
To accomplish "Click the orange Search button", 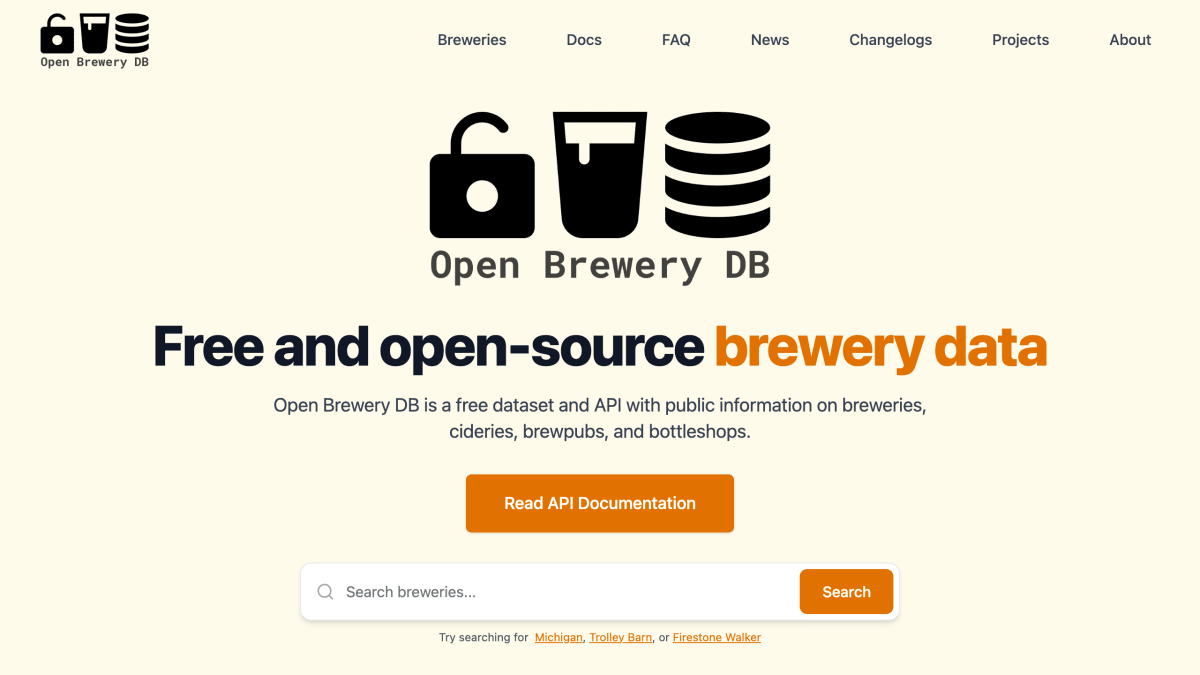I will point(846,592).
